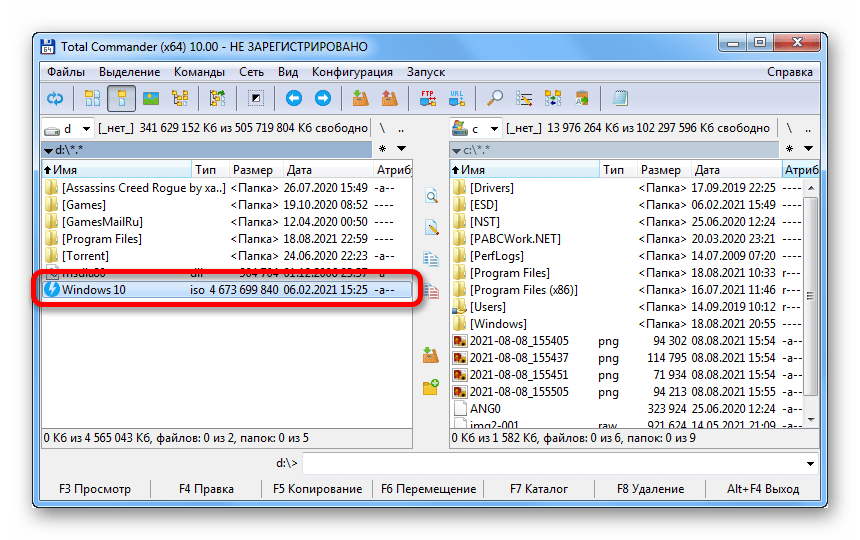This screenshot has width=860, height=540.
Task: Click the right panel vertical scrollbar
Action: click(x=811, y=300)
